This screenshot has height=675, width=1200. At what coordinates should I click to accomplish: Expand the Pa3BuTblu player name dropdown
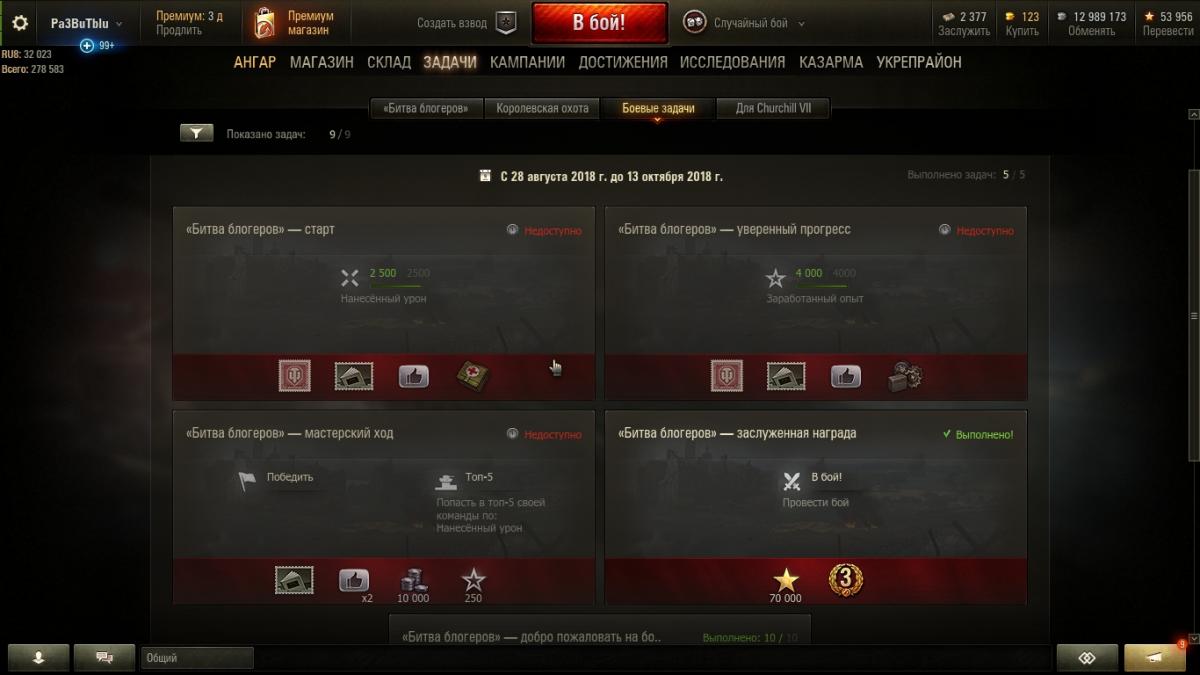coord(88,23)
